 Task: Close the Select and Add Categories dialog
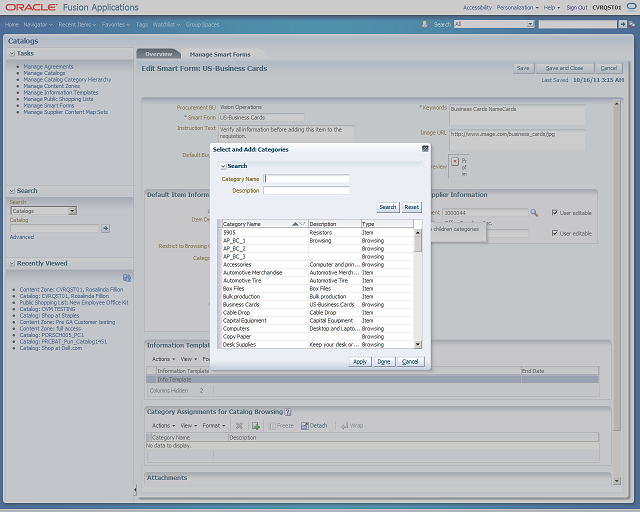[425, 149]
